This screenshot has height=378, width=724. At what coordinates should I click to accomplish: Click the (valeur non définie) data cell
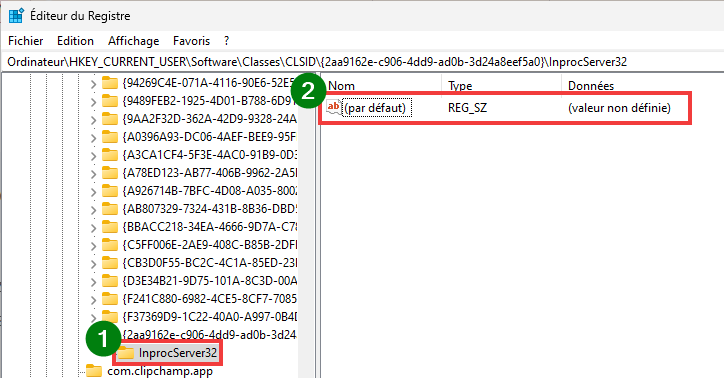point(619,108)
